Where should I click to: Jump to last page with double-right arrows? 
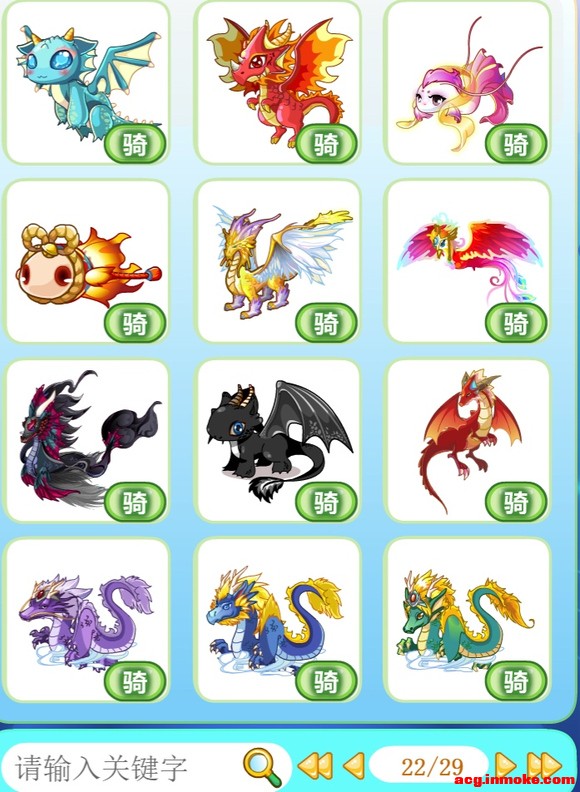click(544, 766)
